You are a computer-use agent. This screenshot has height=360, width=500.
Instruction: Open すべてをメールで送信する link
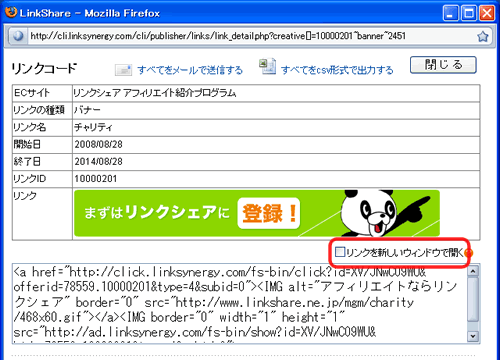tap(190, 70)
